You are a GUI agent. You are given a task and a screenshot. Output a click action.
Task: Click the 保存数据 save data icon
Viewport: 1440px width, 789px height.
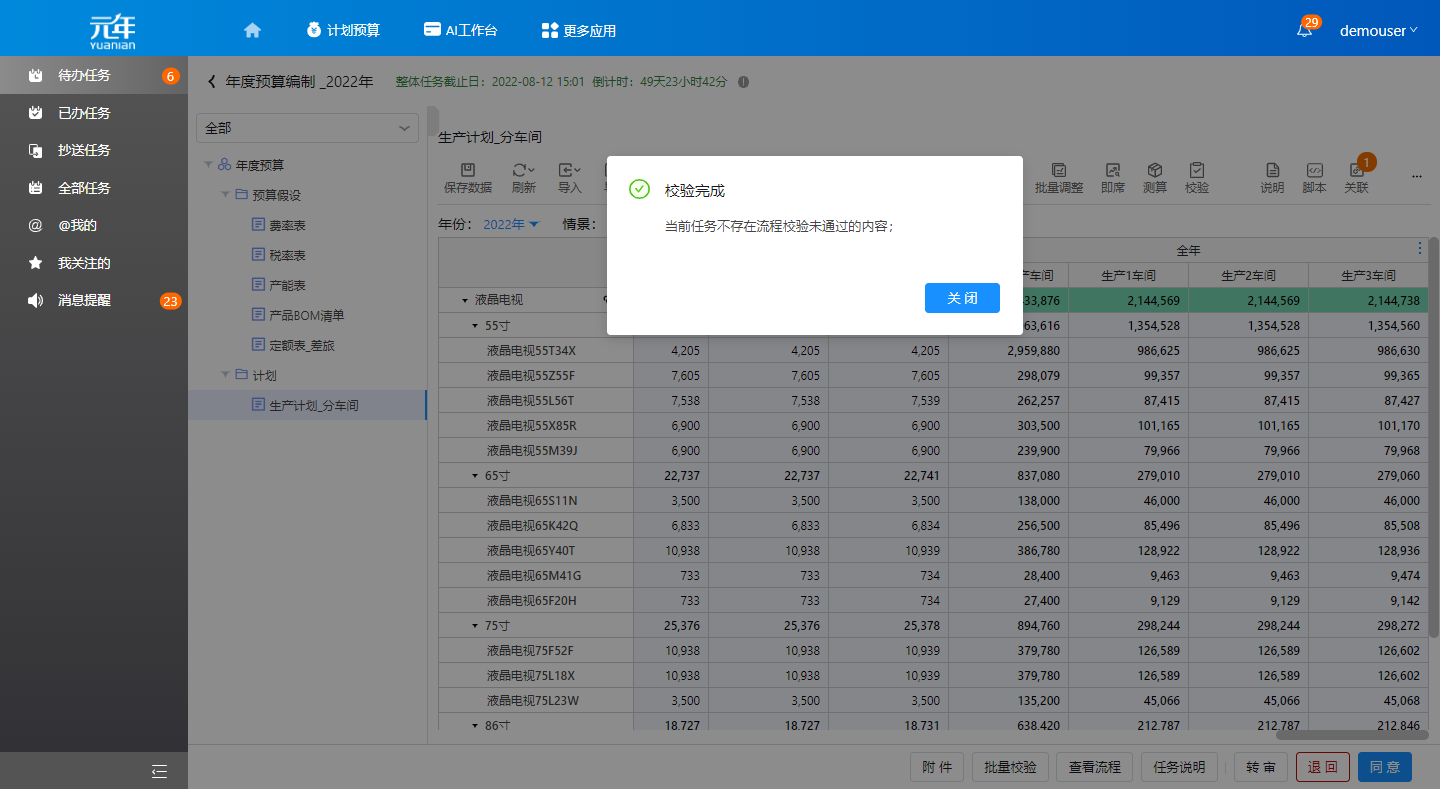click(467, 171)
